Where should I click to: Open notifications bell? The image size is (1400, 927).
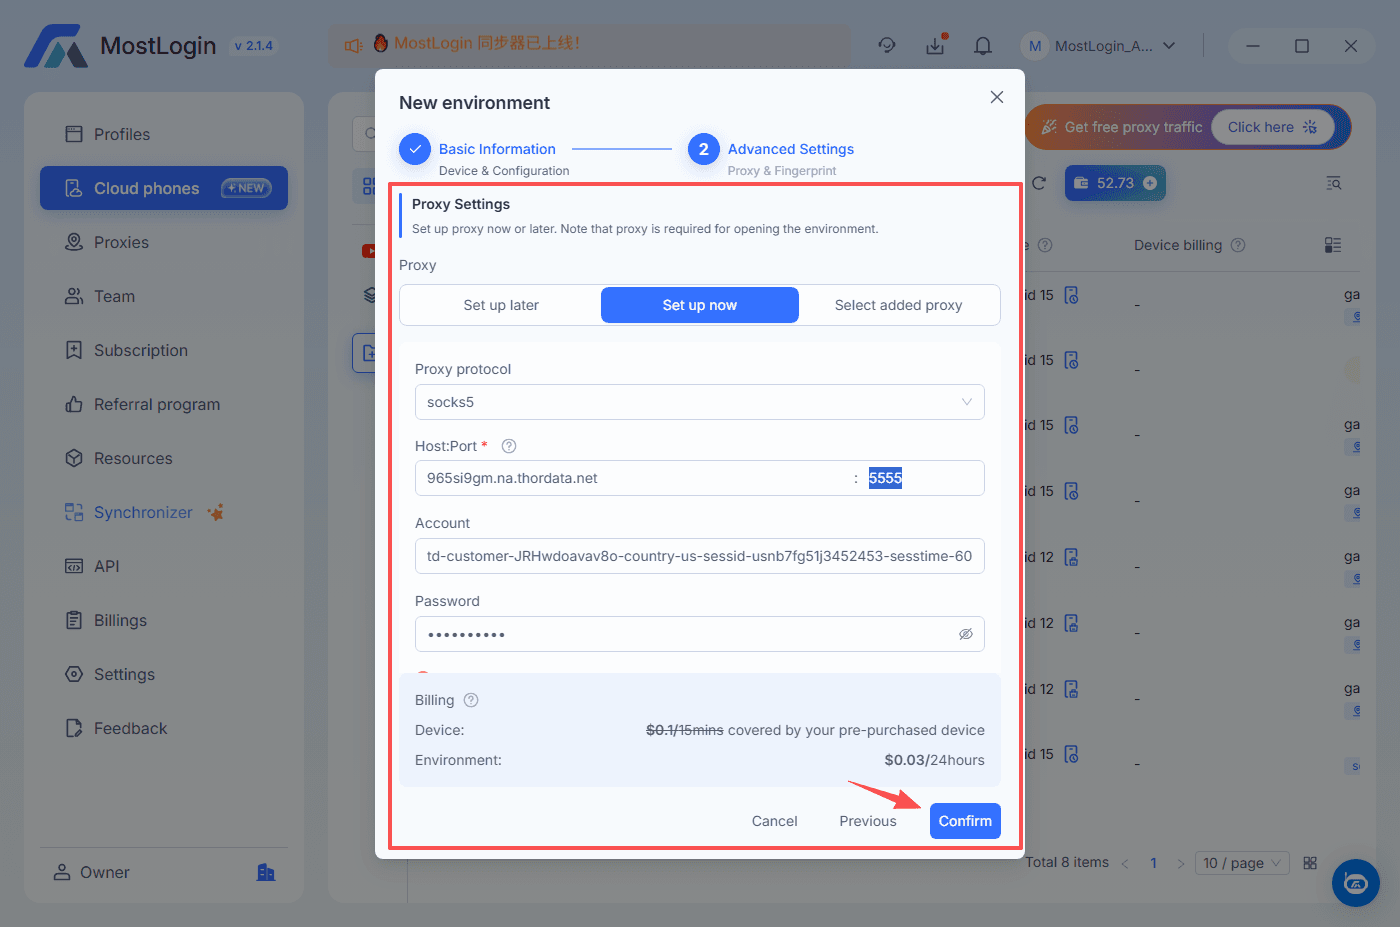(x=983, y=45)
